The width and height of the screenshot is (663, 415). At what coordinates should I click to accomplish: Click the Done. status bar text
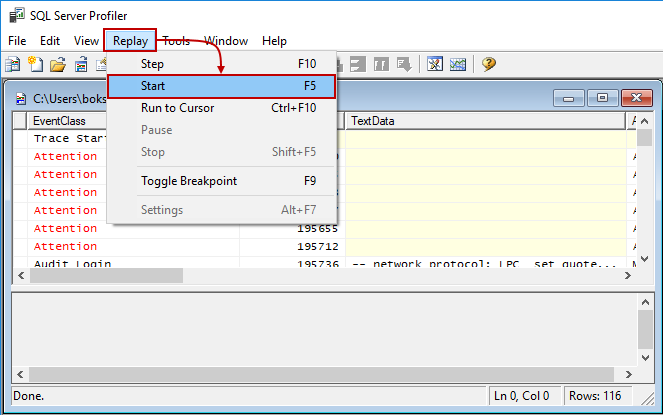pos(29,396)
